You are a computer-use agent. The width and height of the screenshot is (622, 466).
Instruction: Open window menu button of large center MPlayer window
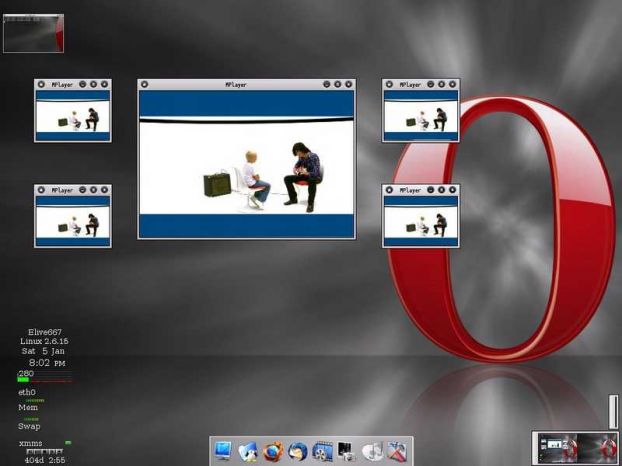pyautogui.click(x=145, y=84)
